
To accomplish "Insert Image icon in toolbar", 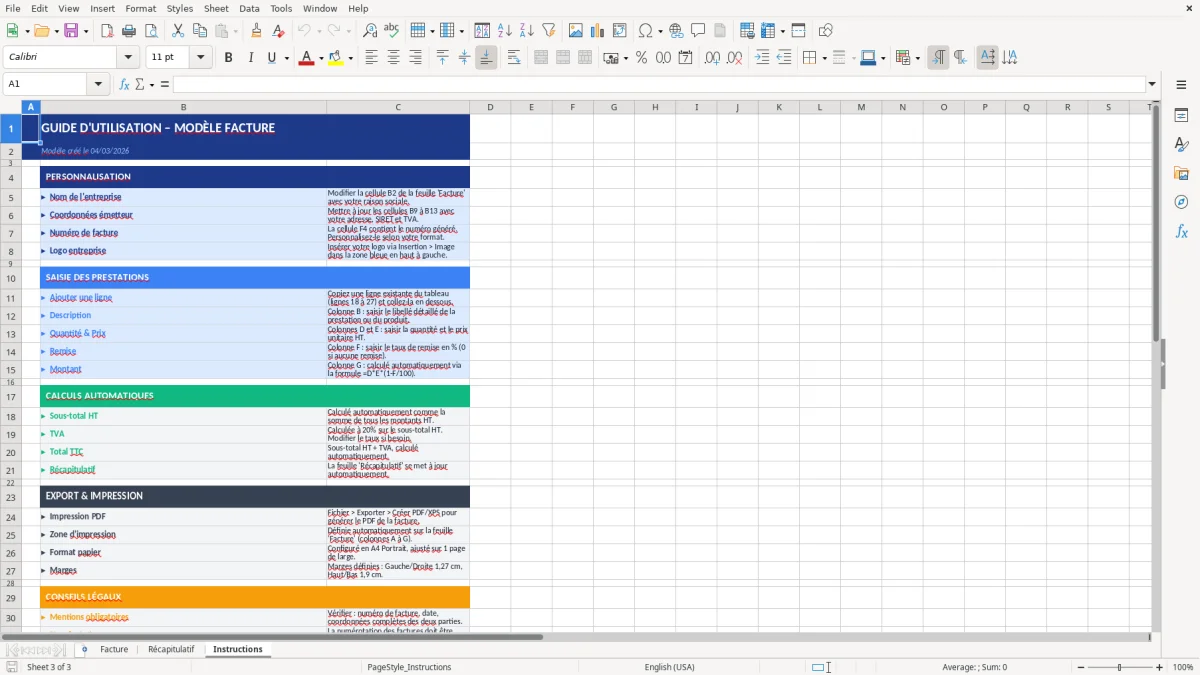I will pos(576,31).
